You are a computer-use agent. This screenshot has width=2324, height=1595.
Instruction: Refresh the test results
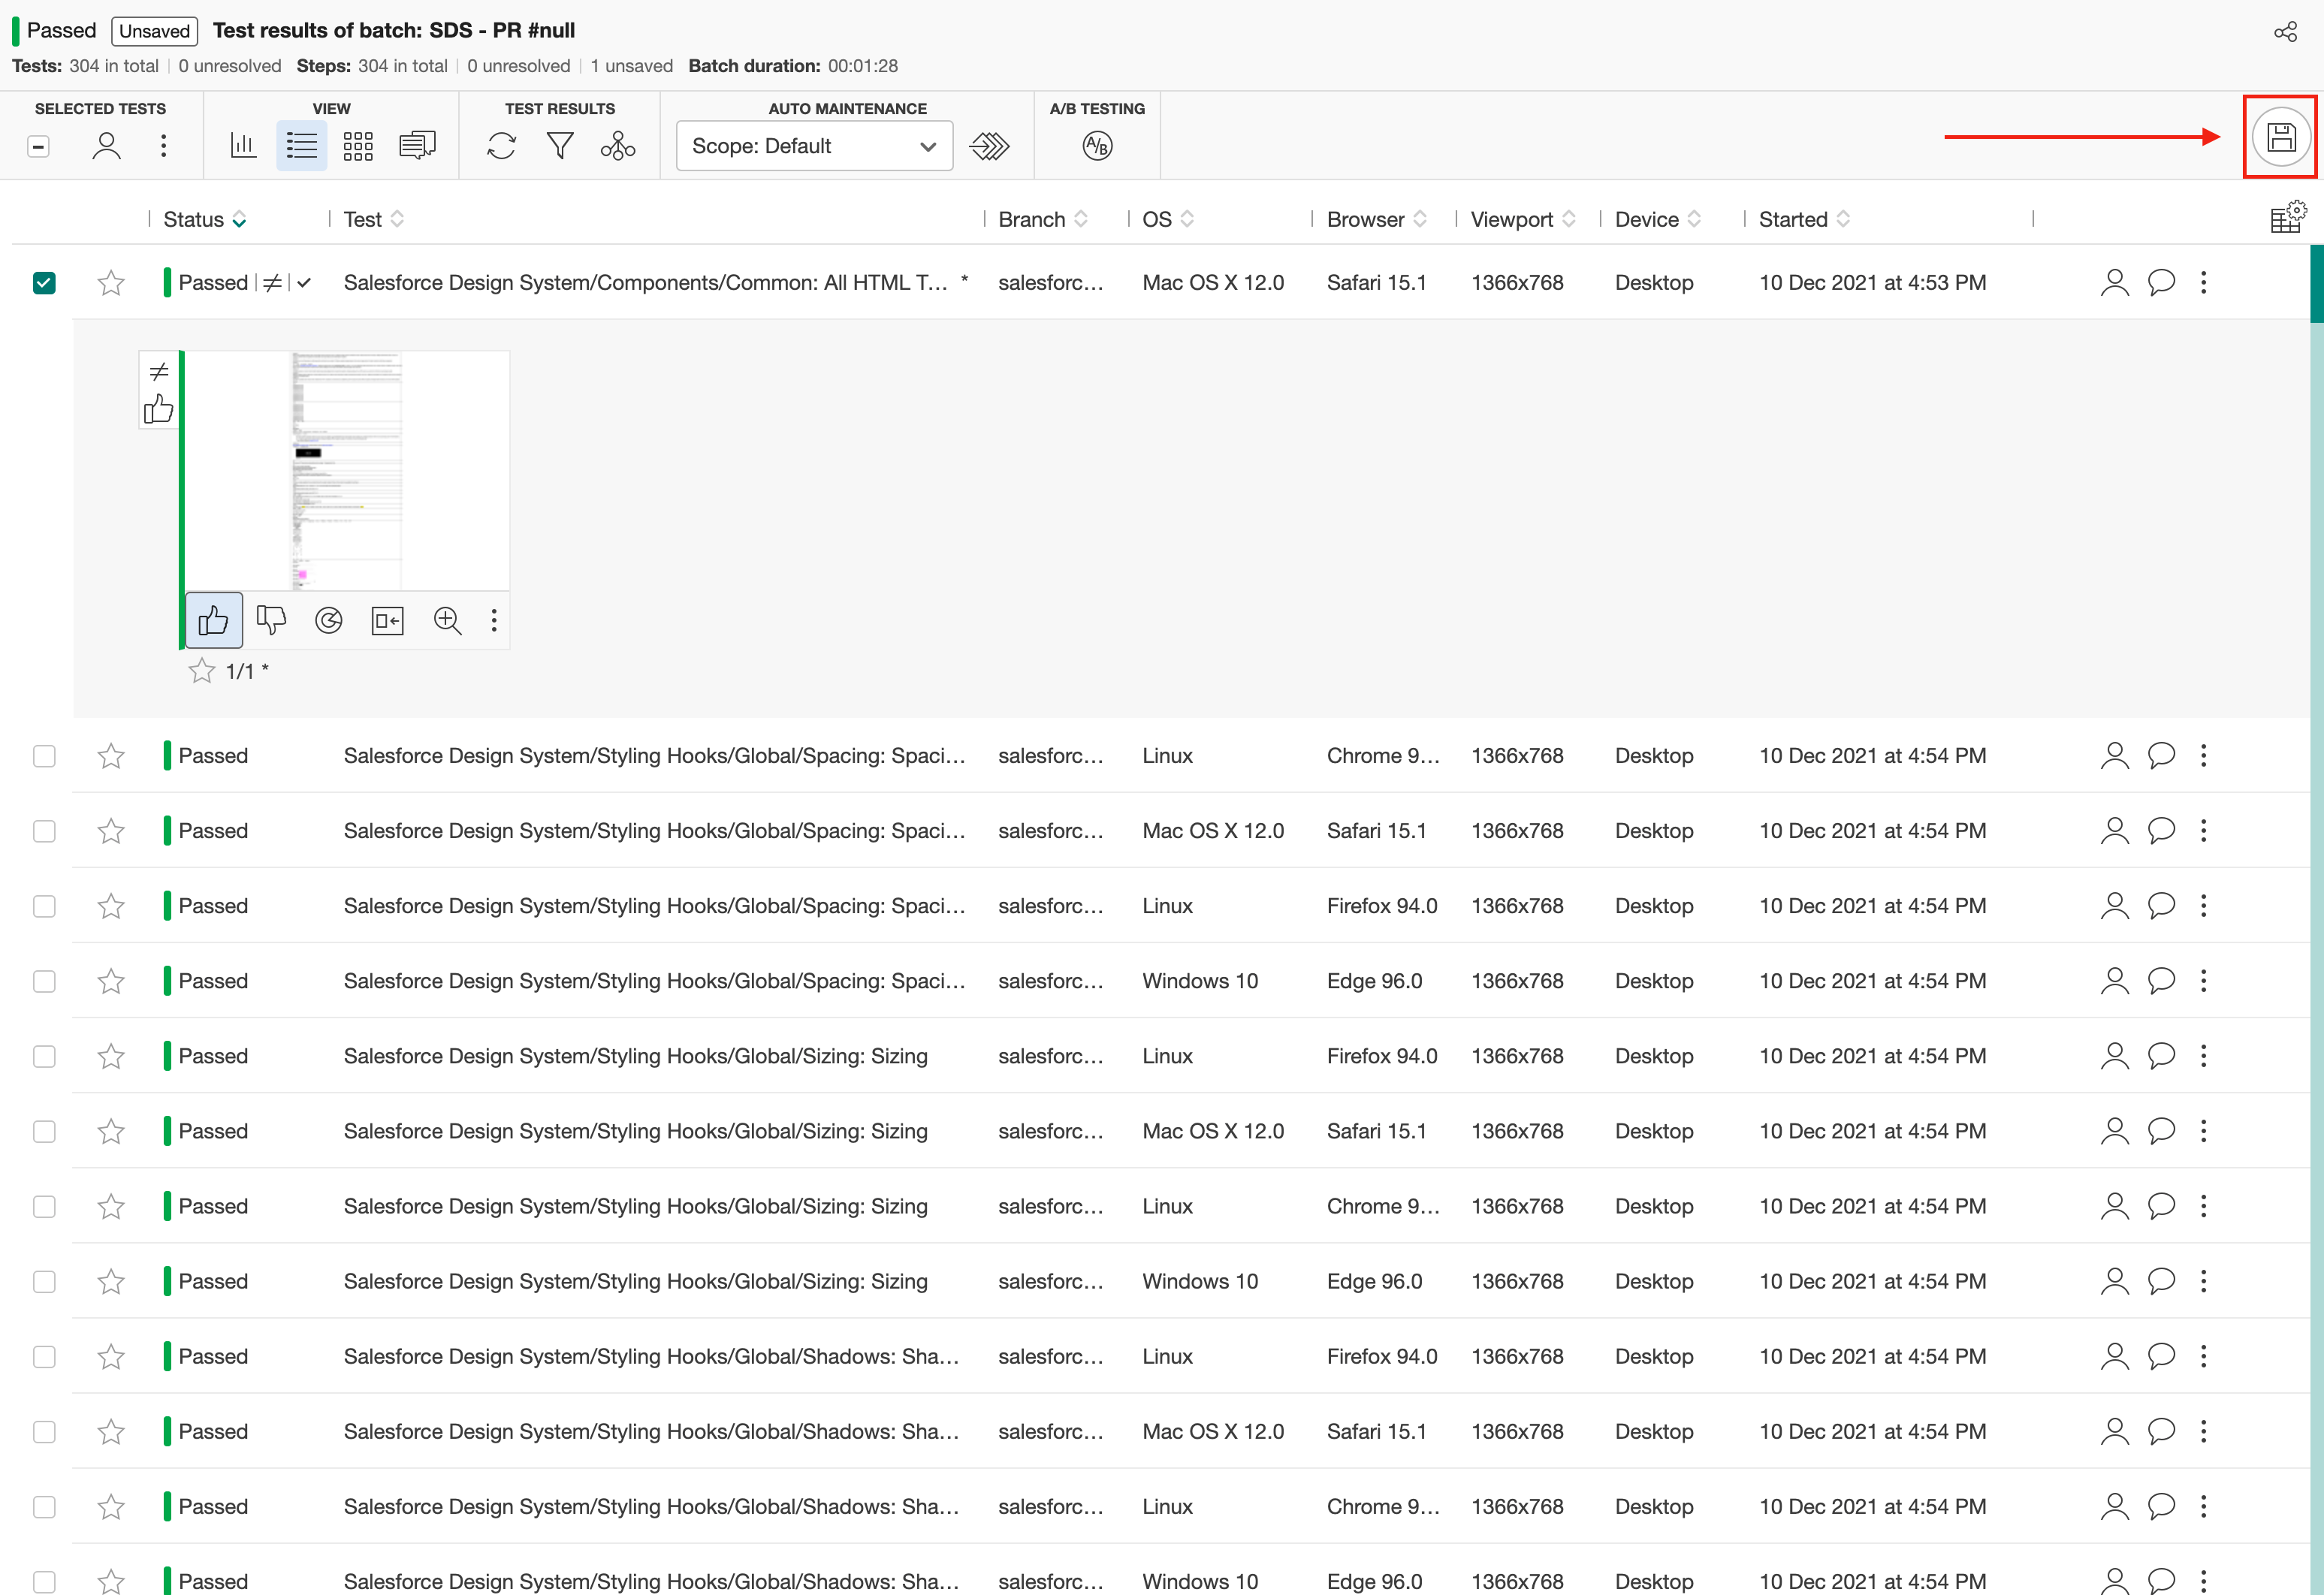point(501,145)
